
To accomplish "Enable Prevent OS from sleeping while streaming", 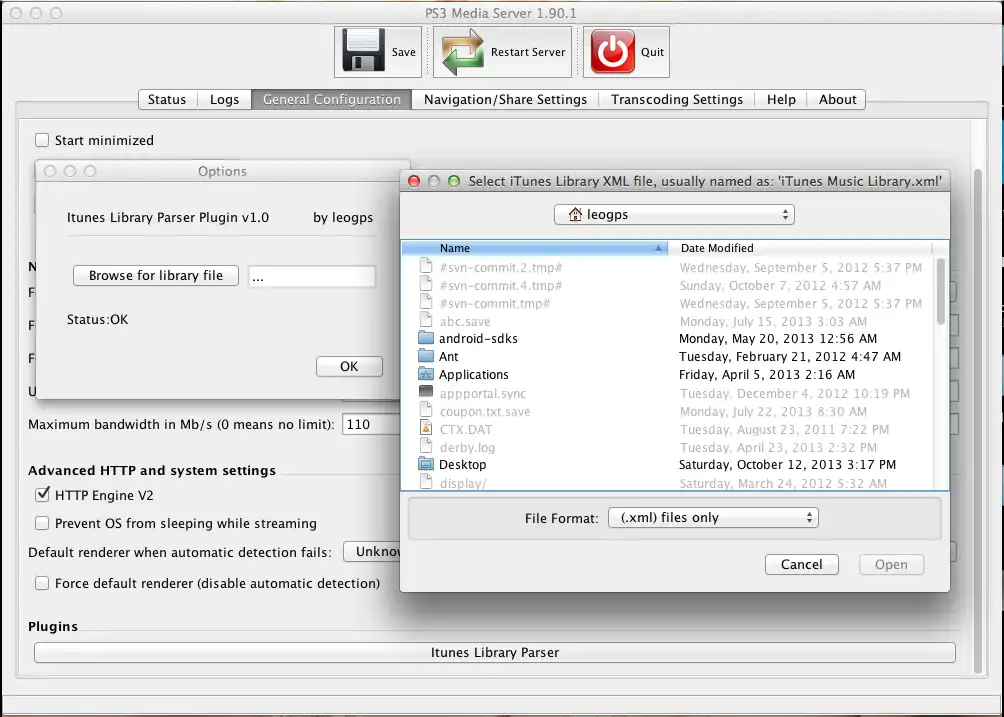I will coord(42,523).
